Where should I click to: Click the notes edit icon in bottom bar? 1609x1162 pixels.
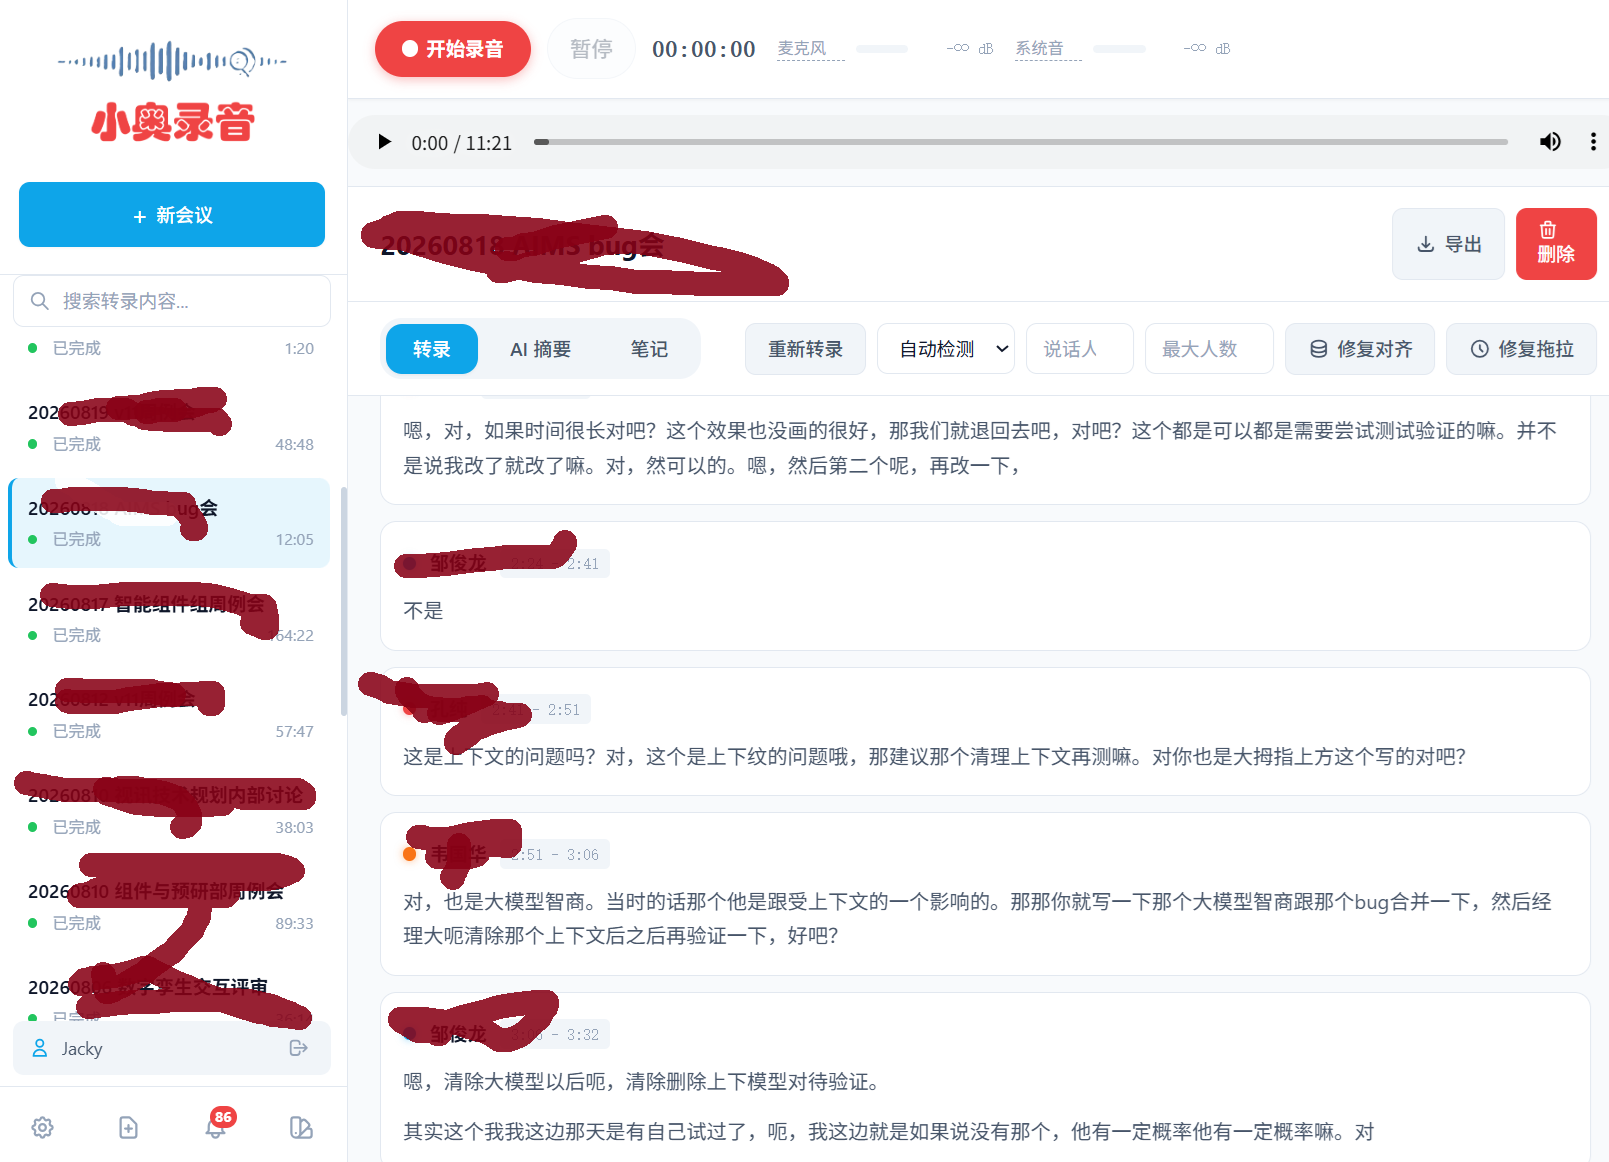[x=301, y=1127]
